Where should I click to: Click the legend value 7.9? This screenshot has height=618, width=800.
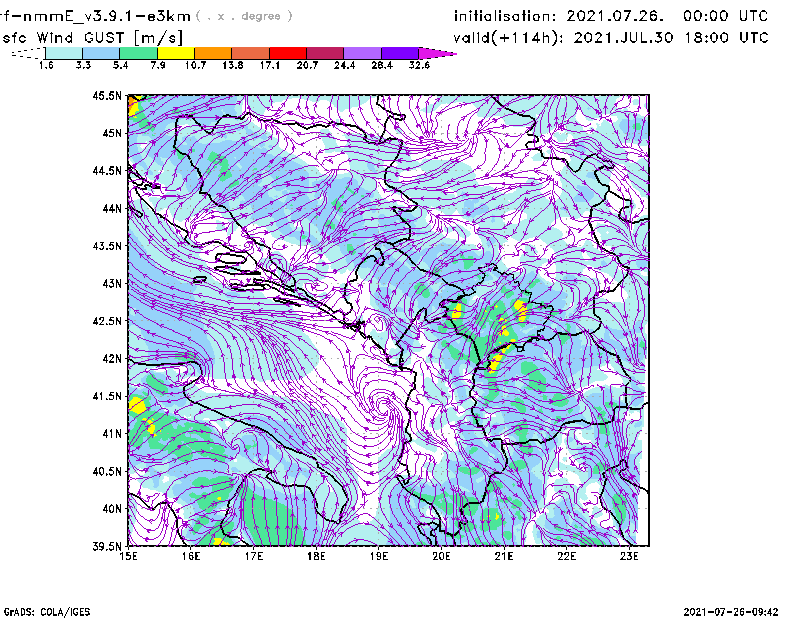[x=158, y=65]
